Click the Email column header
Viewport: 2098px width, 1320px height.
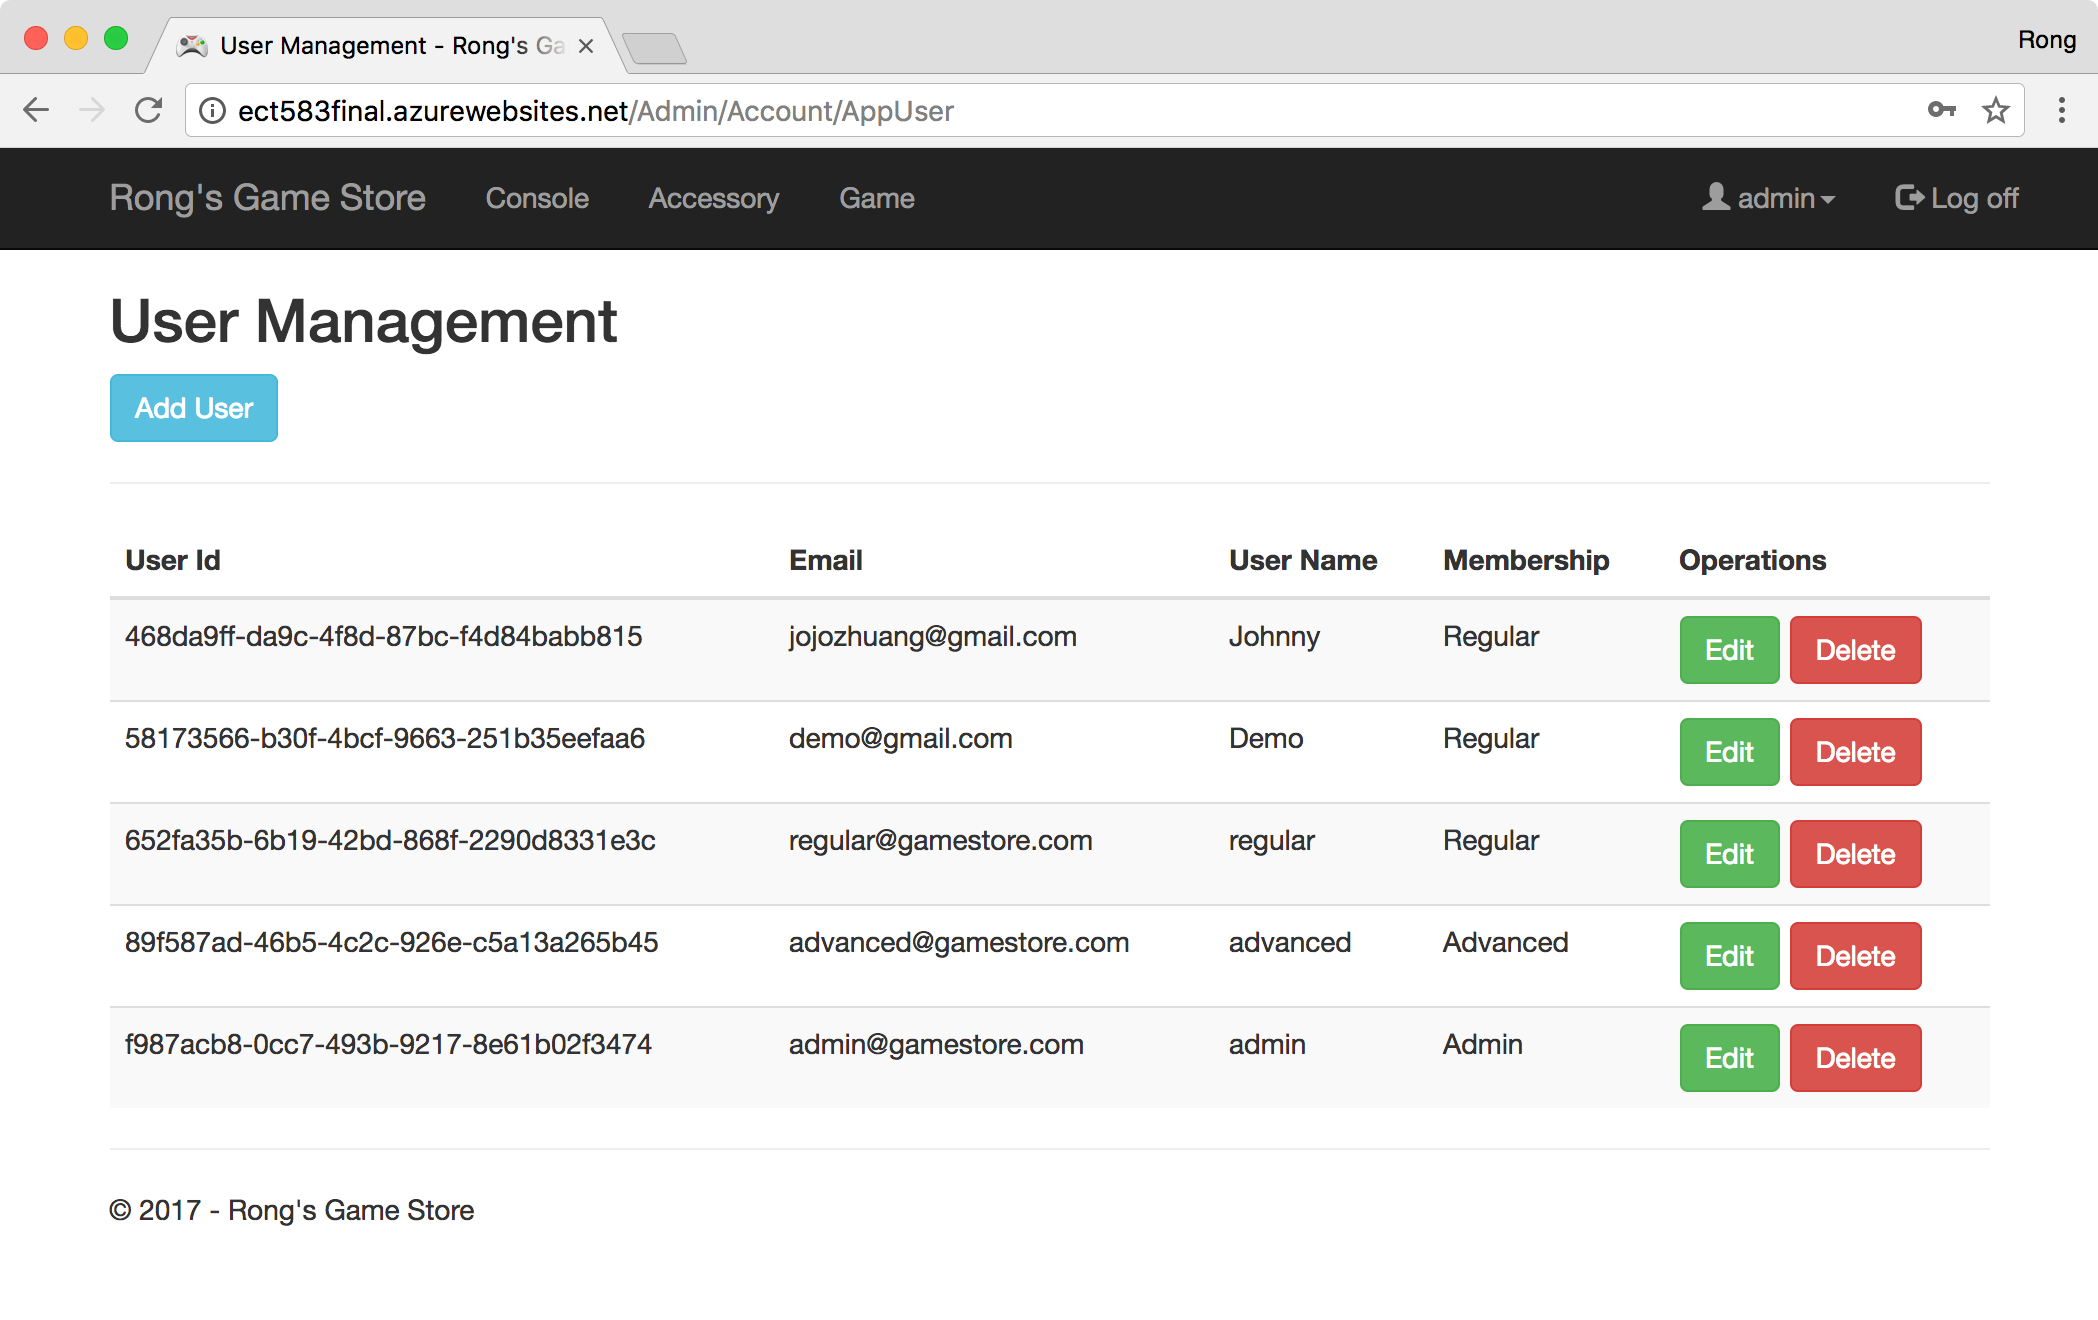pos(826,560)
